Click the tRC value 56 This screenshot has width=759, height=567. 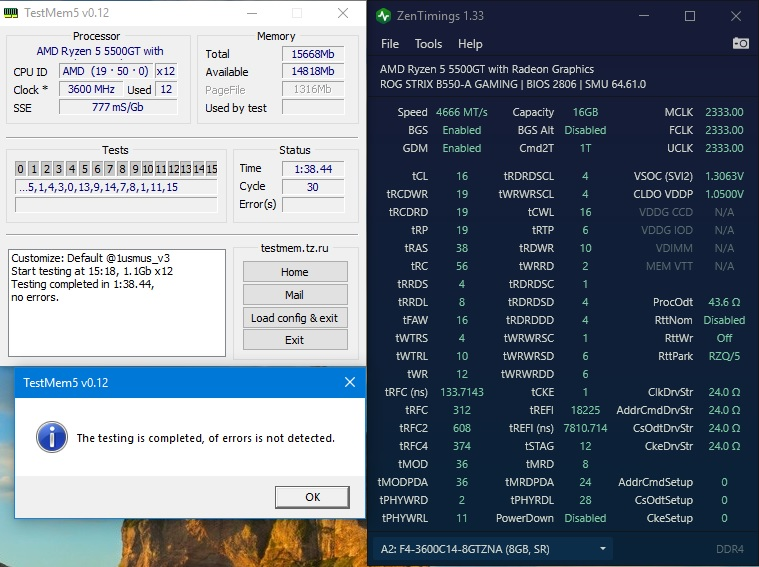(x=462, y=266)
